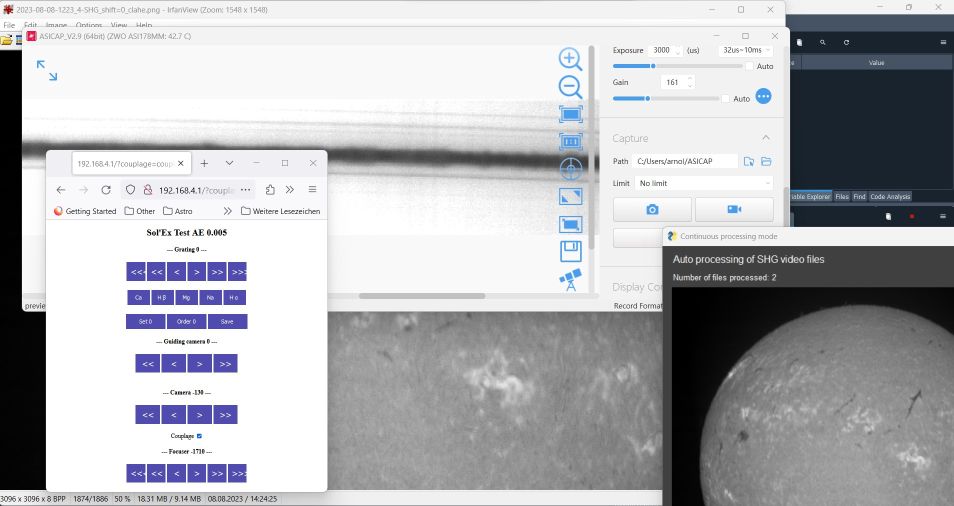Adjust the Exposure slider
The width and height of the screenshot is (954, 506).
point(678,66)
